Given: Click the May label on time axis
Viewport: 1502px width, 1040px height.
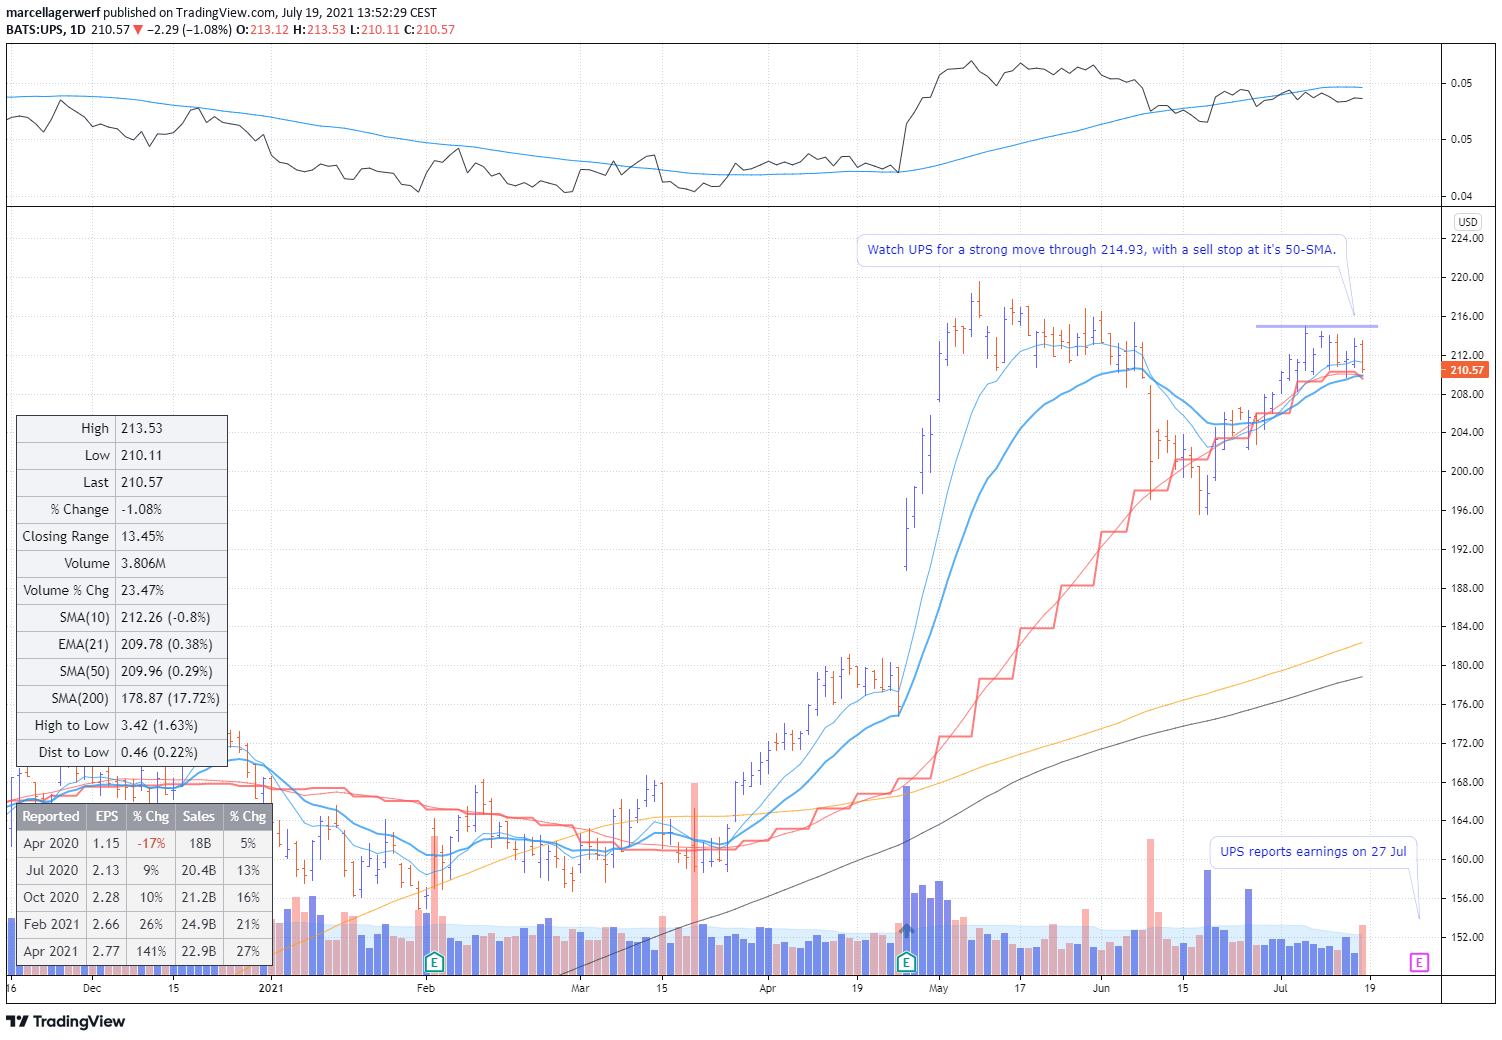Looking at the screenshot, I should point(938,988).
